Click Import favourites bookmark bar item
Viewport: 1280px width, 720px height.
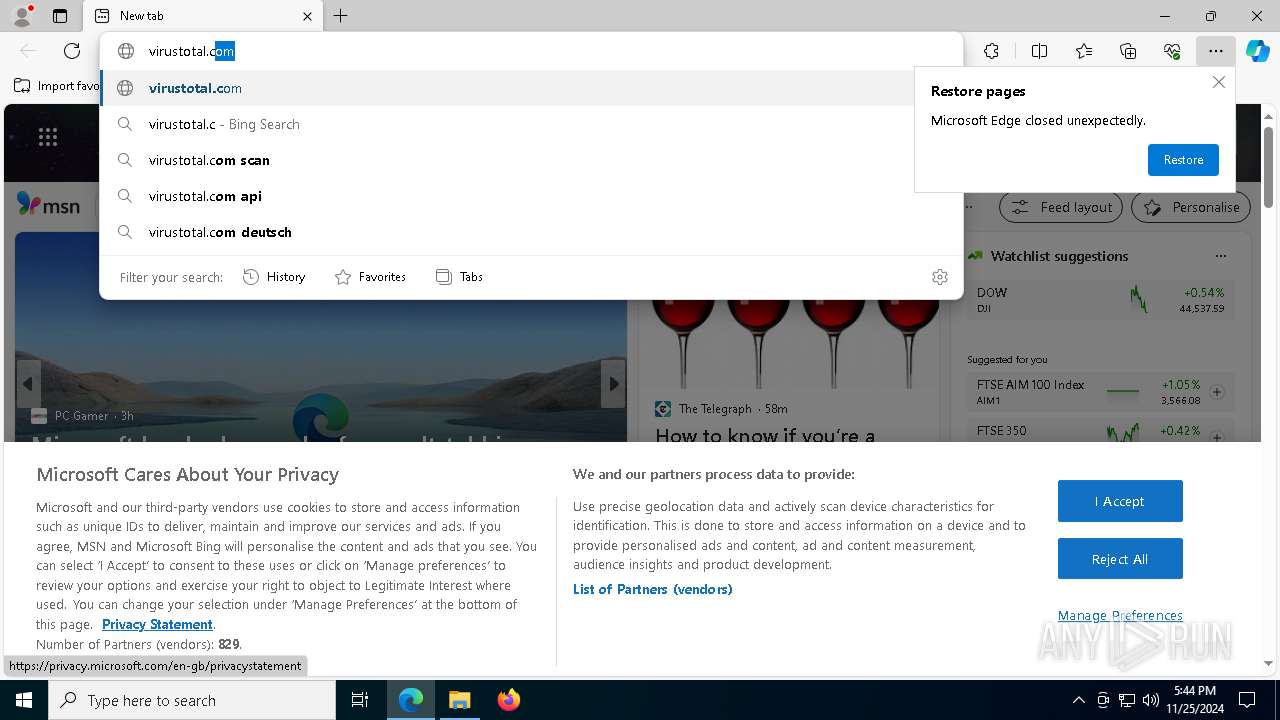click(57, 86)
